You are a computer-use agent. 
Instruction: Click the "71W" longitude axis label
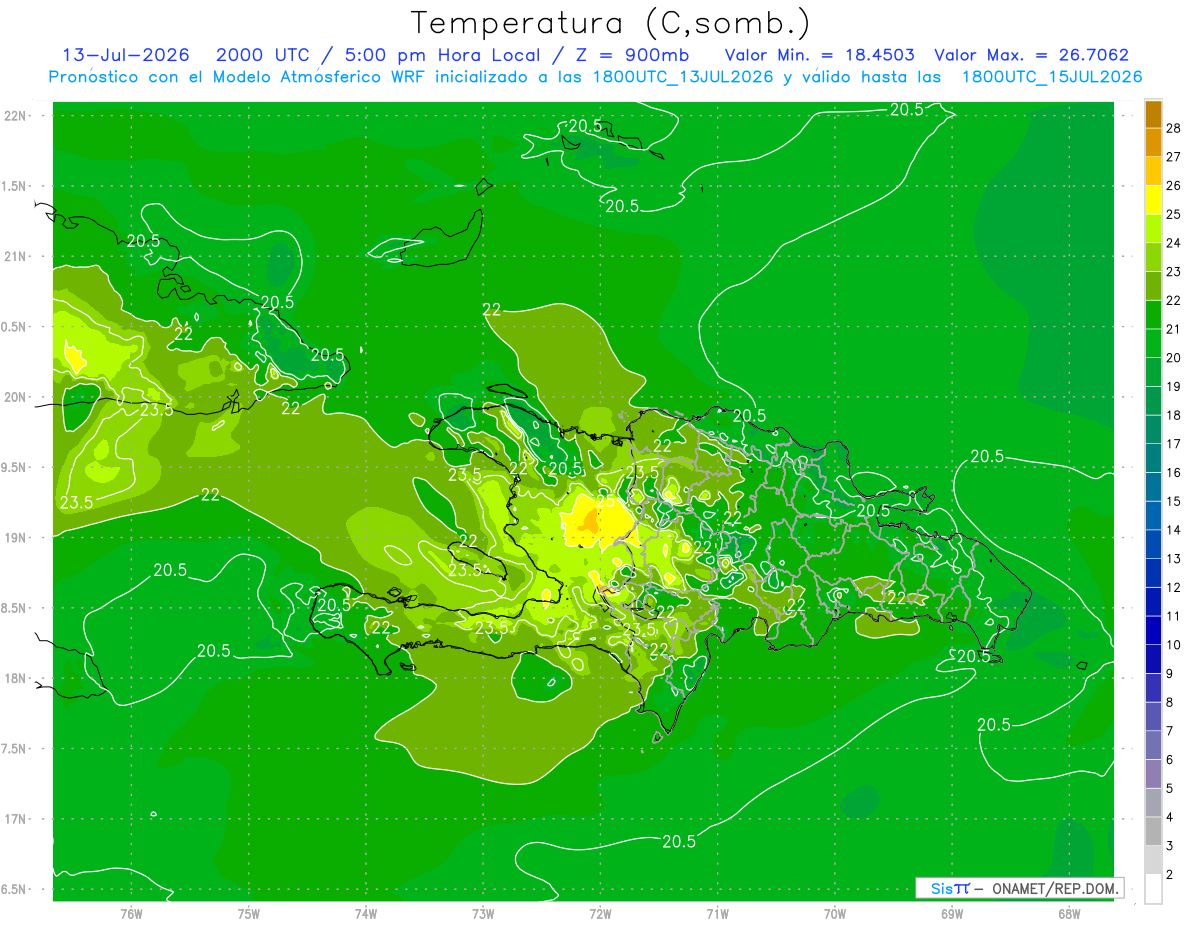coord(717,914)
